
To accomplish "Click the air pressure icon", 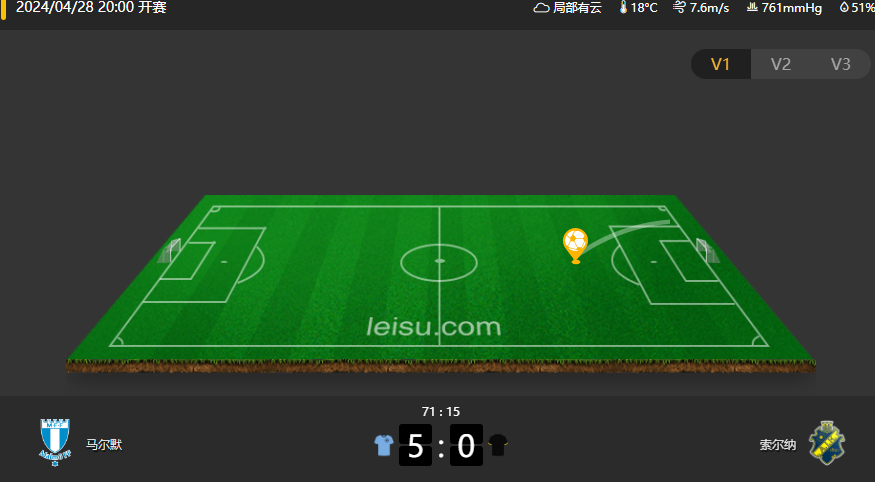I will point(752,7).
